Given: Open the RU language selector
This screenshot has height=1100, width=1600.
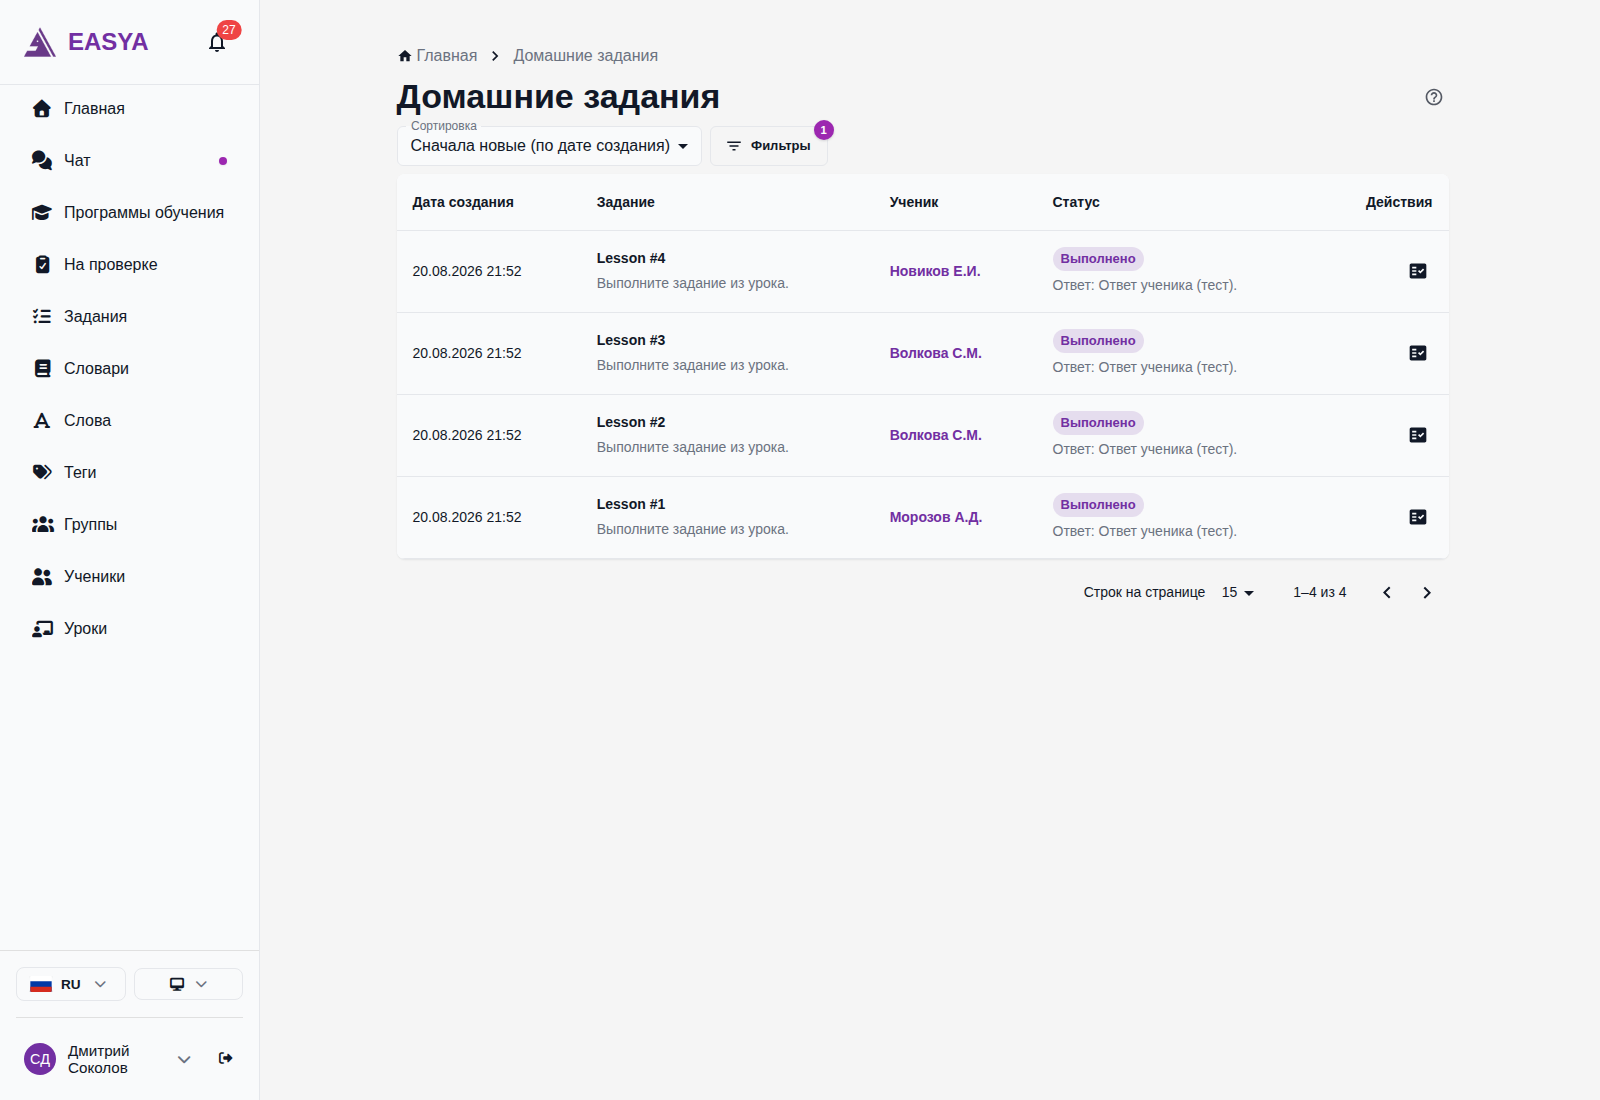Looking at the screenshot, I should pyautogui.click(x=71, y=984).
